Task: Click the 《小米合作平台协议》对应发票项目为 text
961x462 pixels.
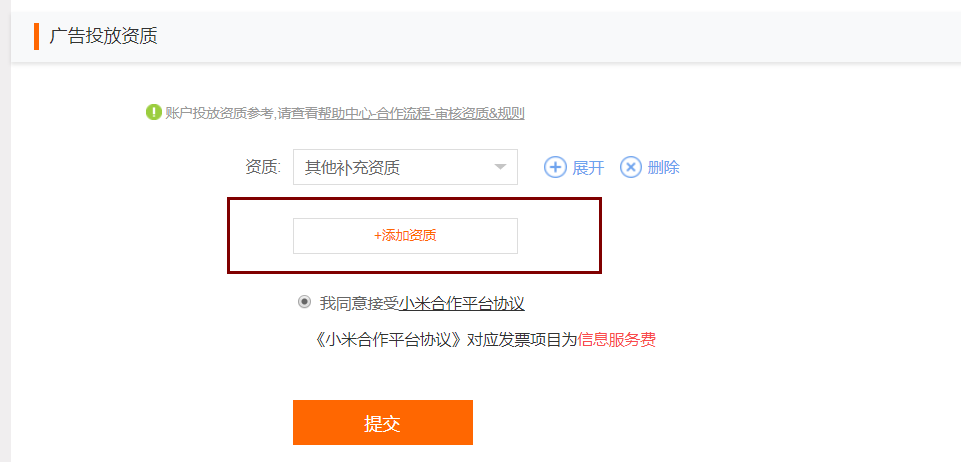Action: point(444,339)
